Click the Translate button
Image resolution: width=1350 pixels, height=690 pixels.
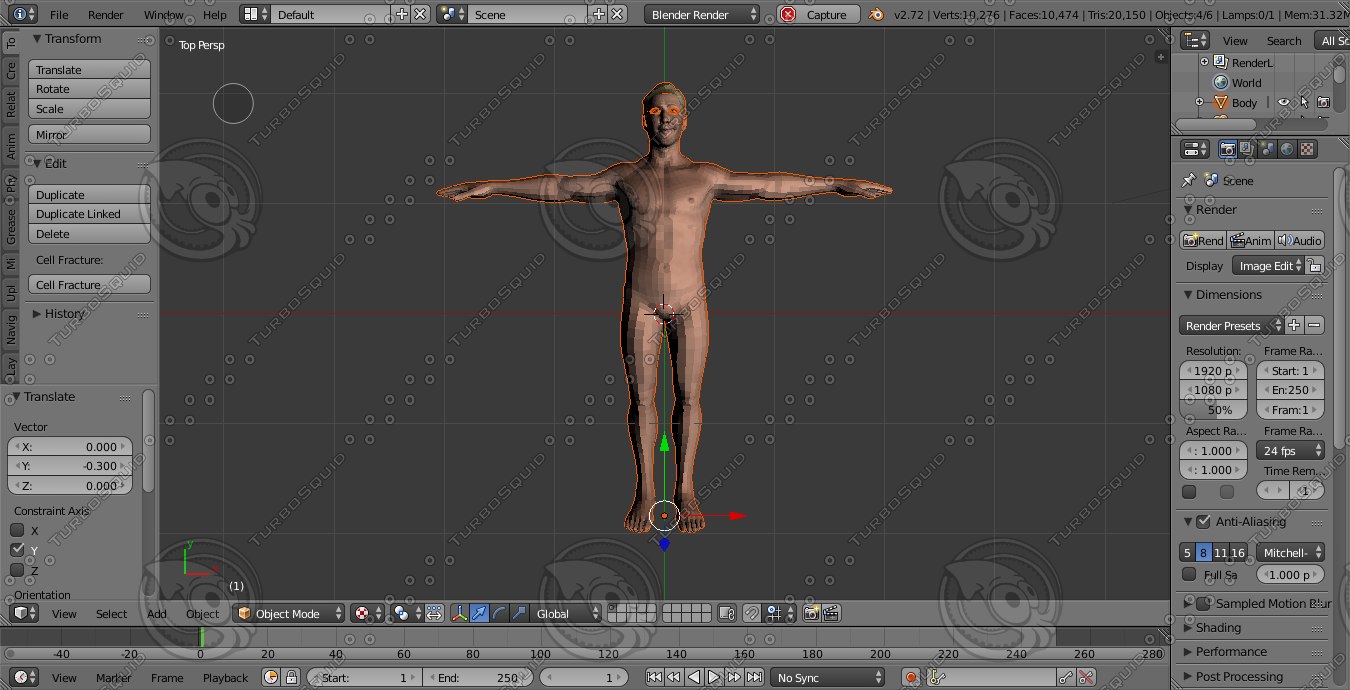[x=89, y=69]
